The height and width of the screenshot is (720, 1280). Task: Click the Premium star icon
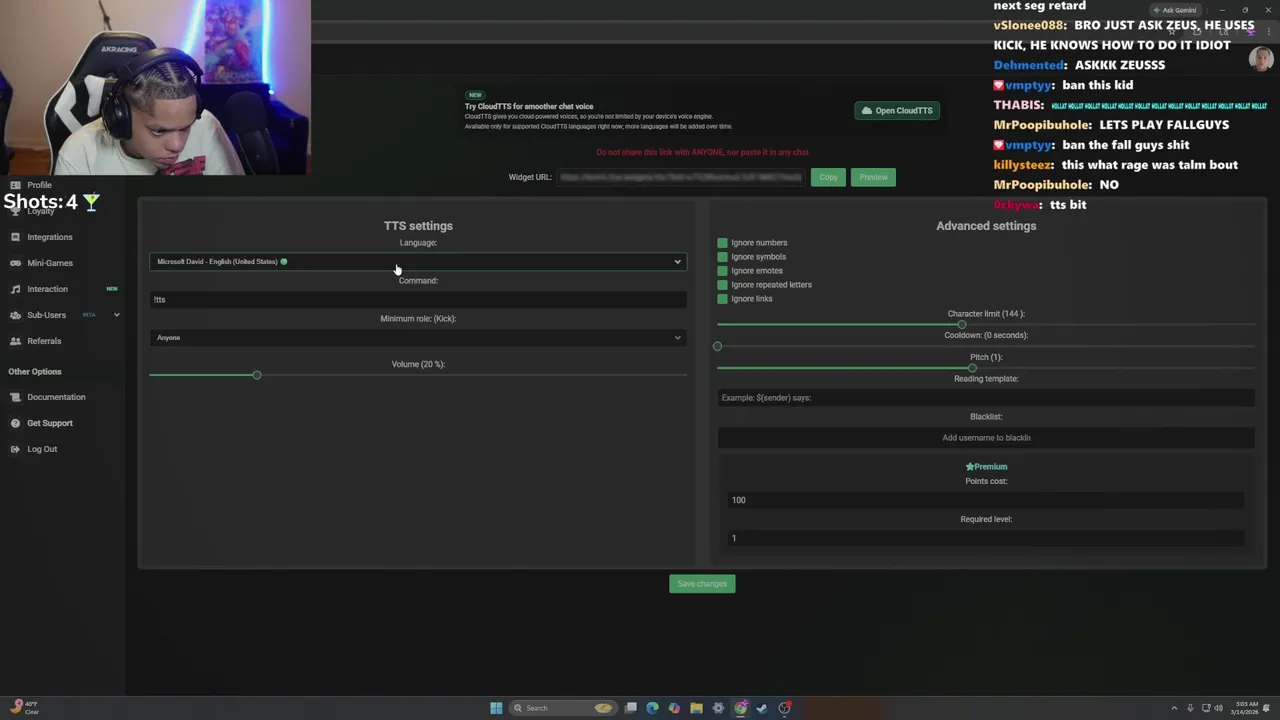(969, 467)
